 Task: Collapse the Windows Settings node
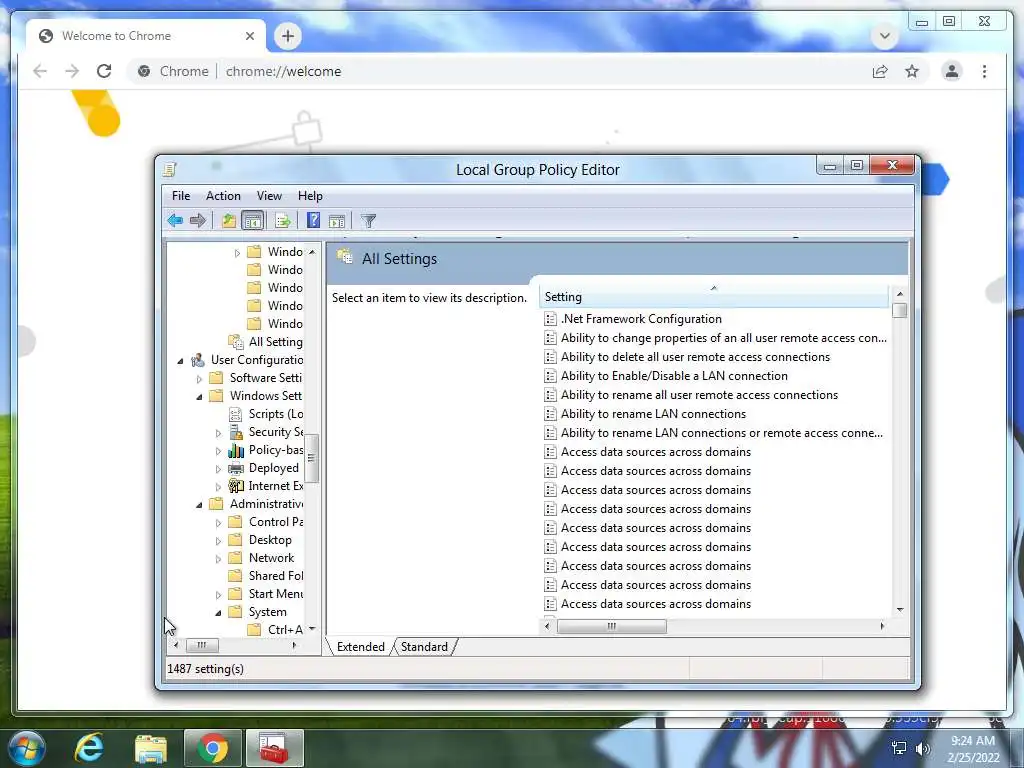click(x=199, y=396)
